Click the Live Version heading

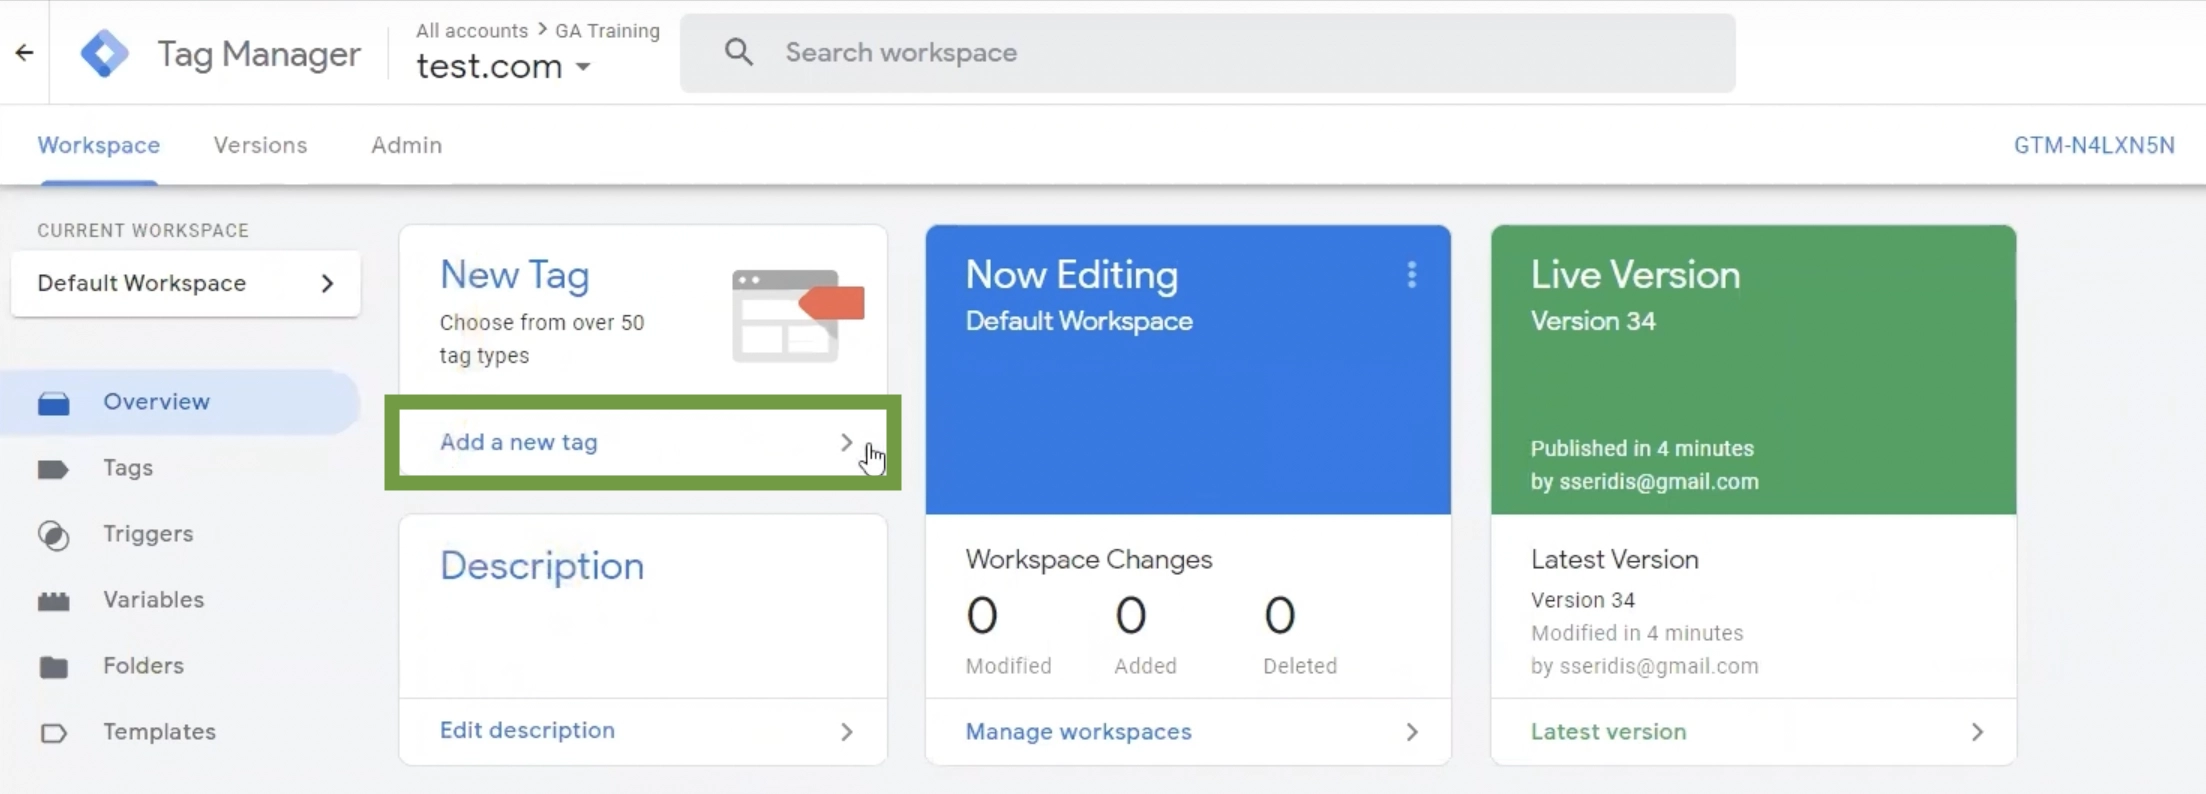pyautogui.click(x=1635, y=275)
